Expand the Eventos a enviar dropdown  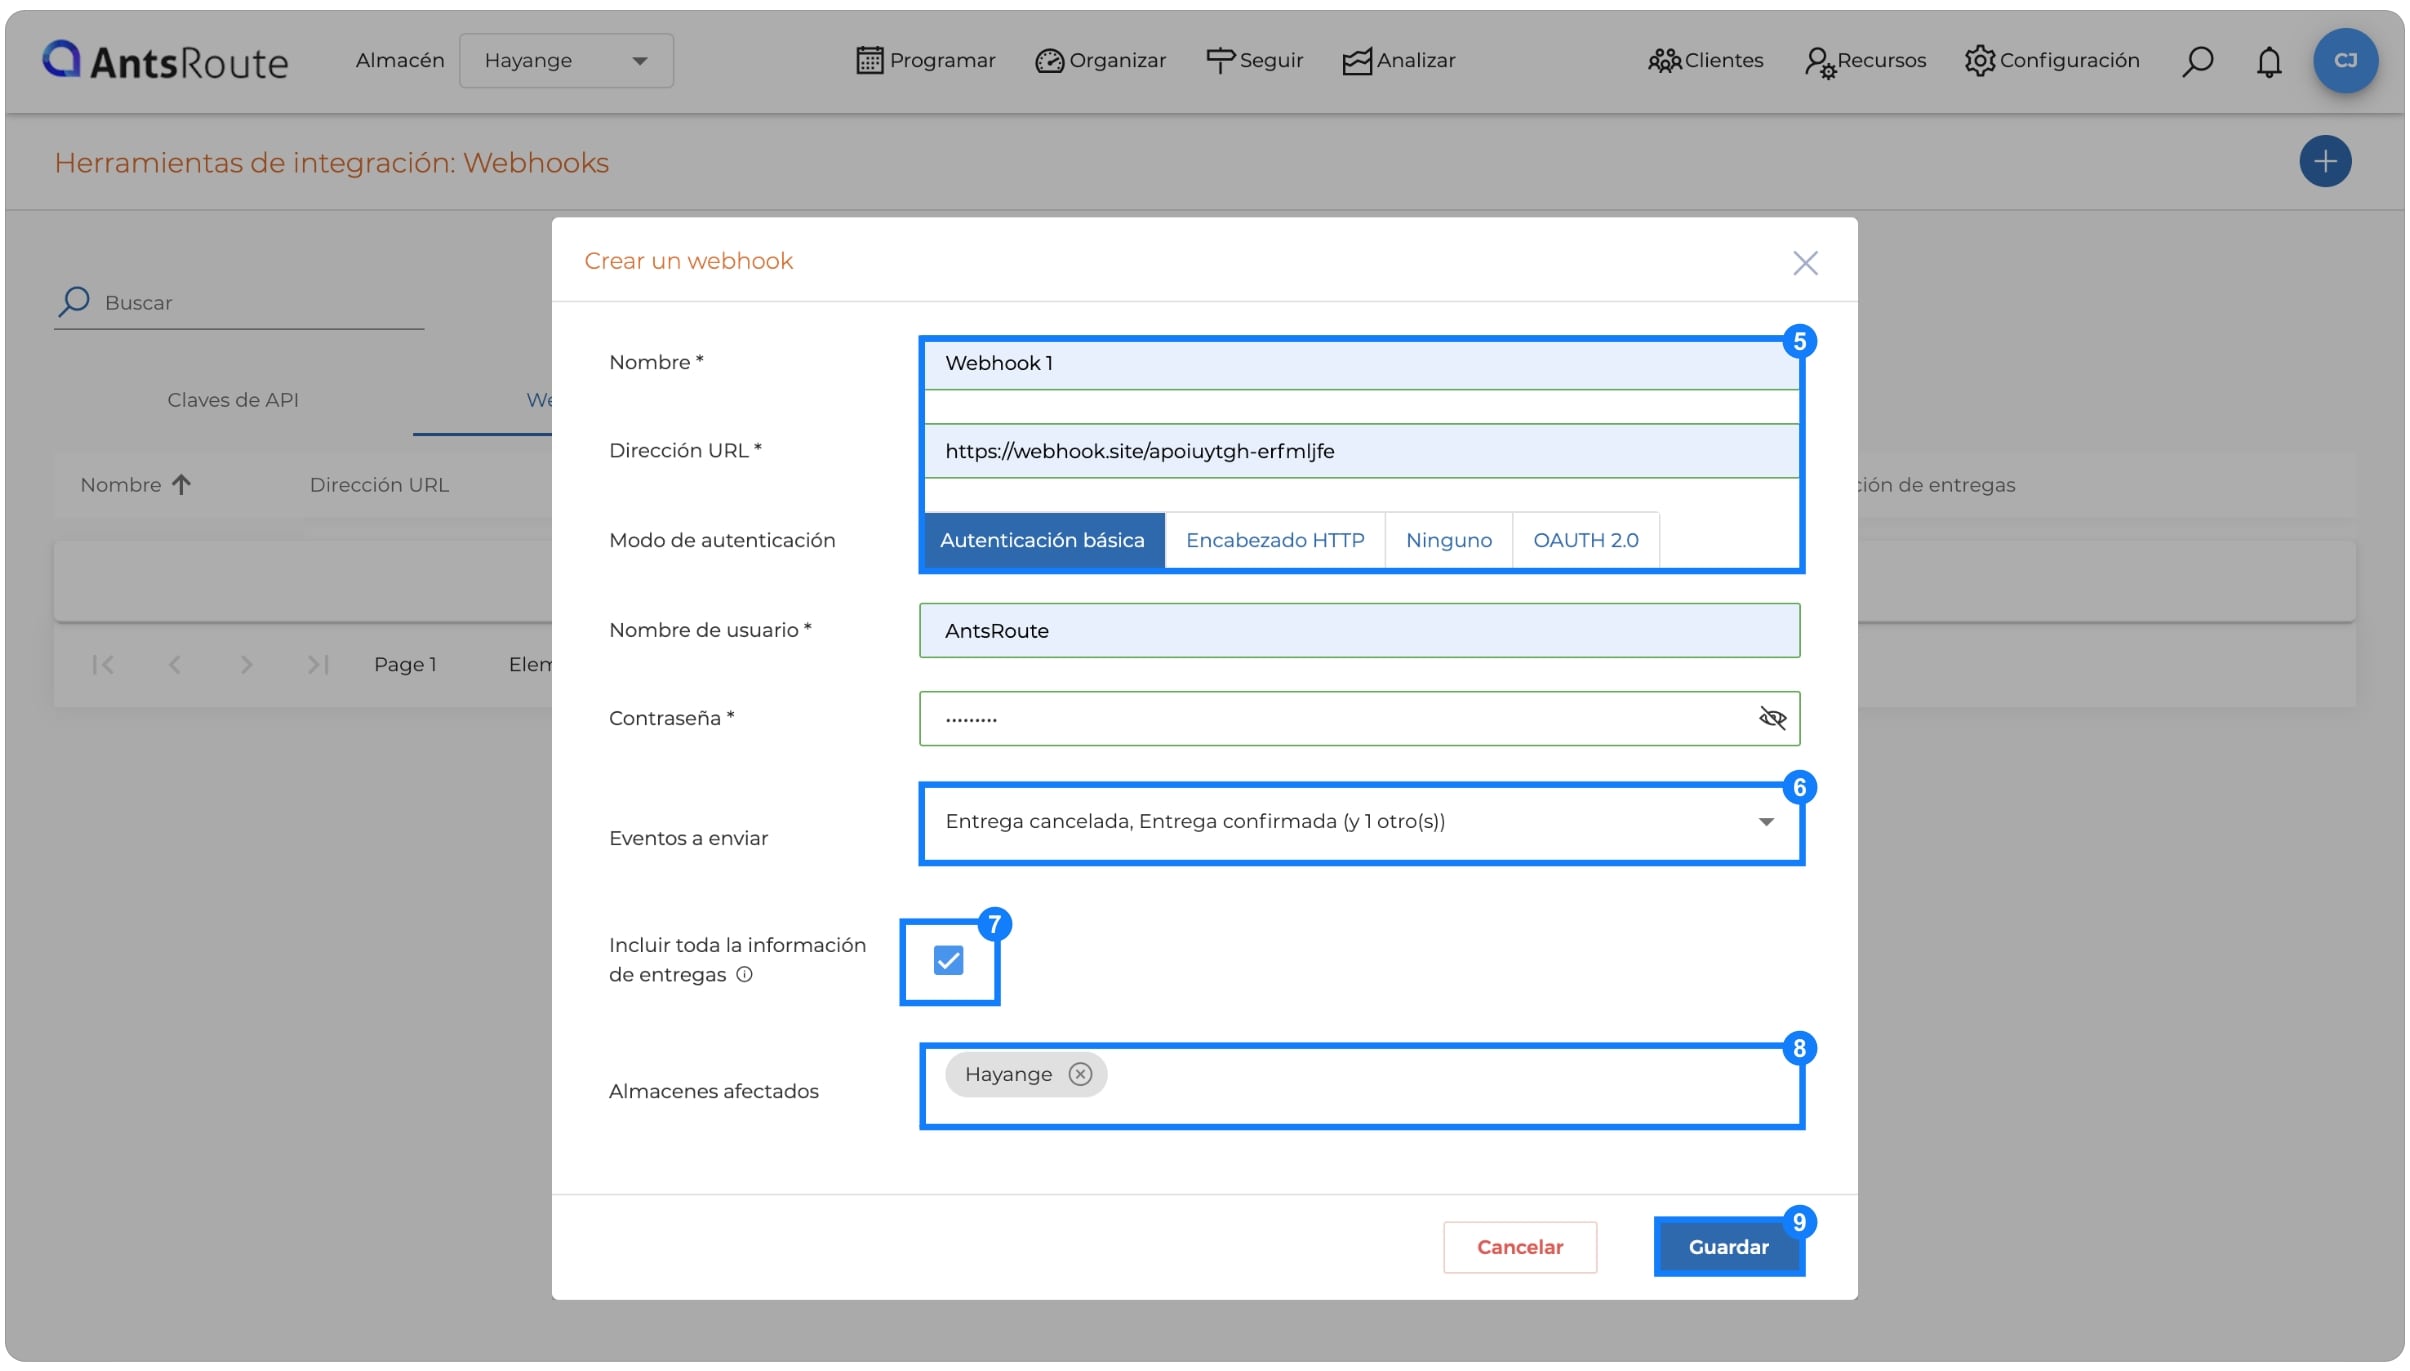click(x=1361, y=822)
